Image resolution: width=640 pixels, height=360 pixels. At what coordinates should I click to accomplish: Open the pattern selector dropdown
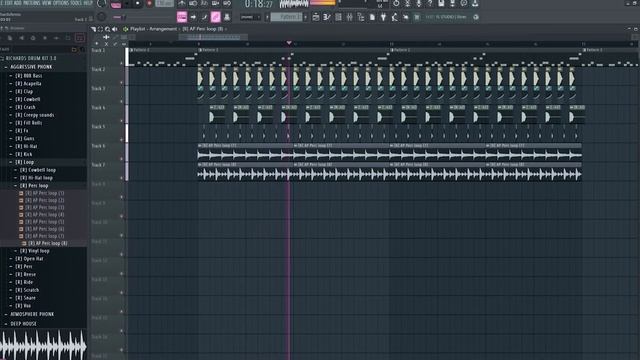coord(287,17)
